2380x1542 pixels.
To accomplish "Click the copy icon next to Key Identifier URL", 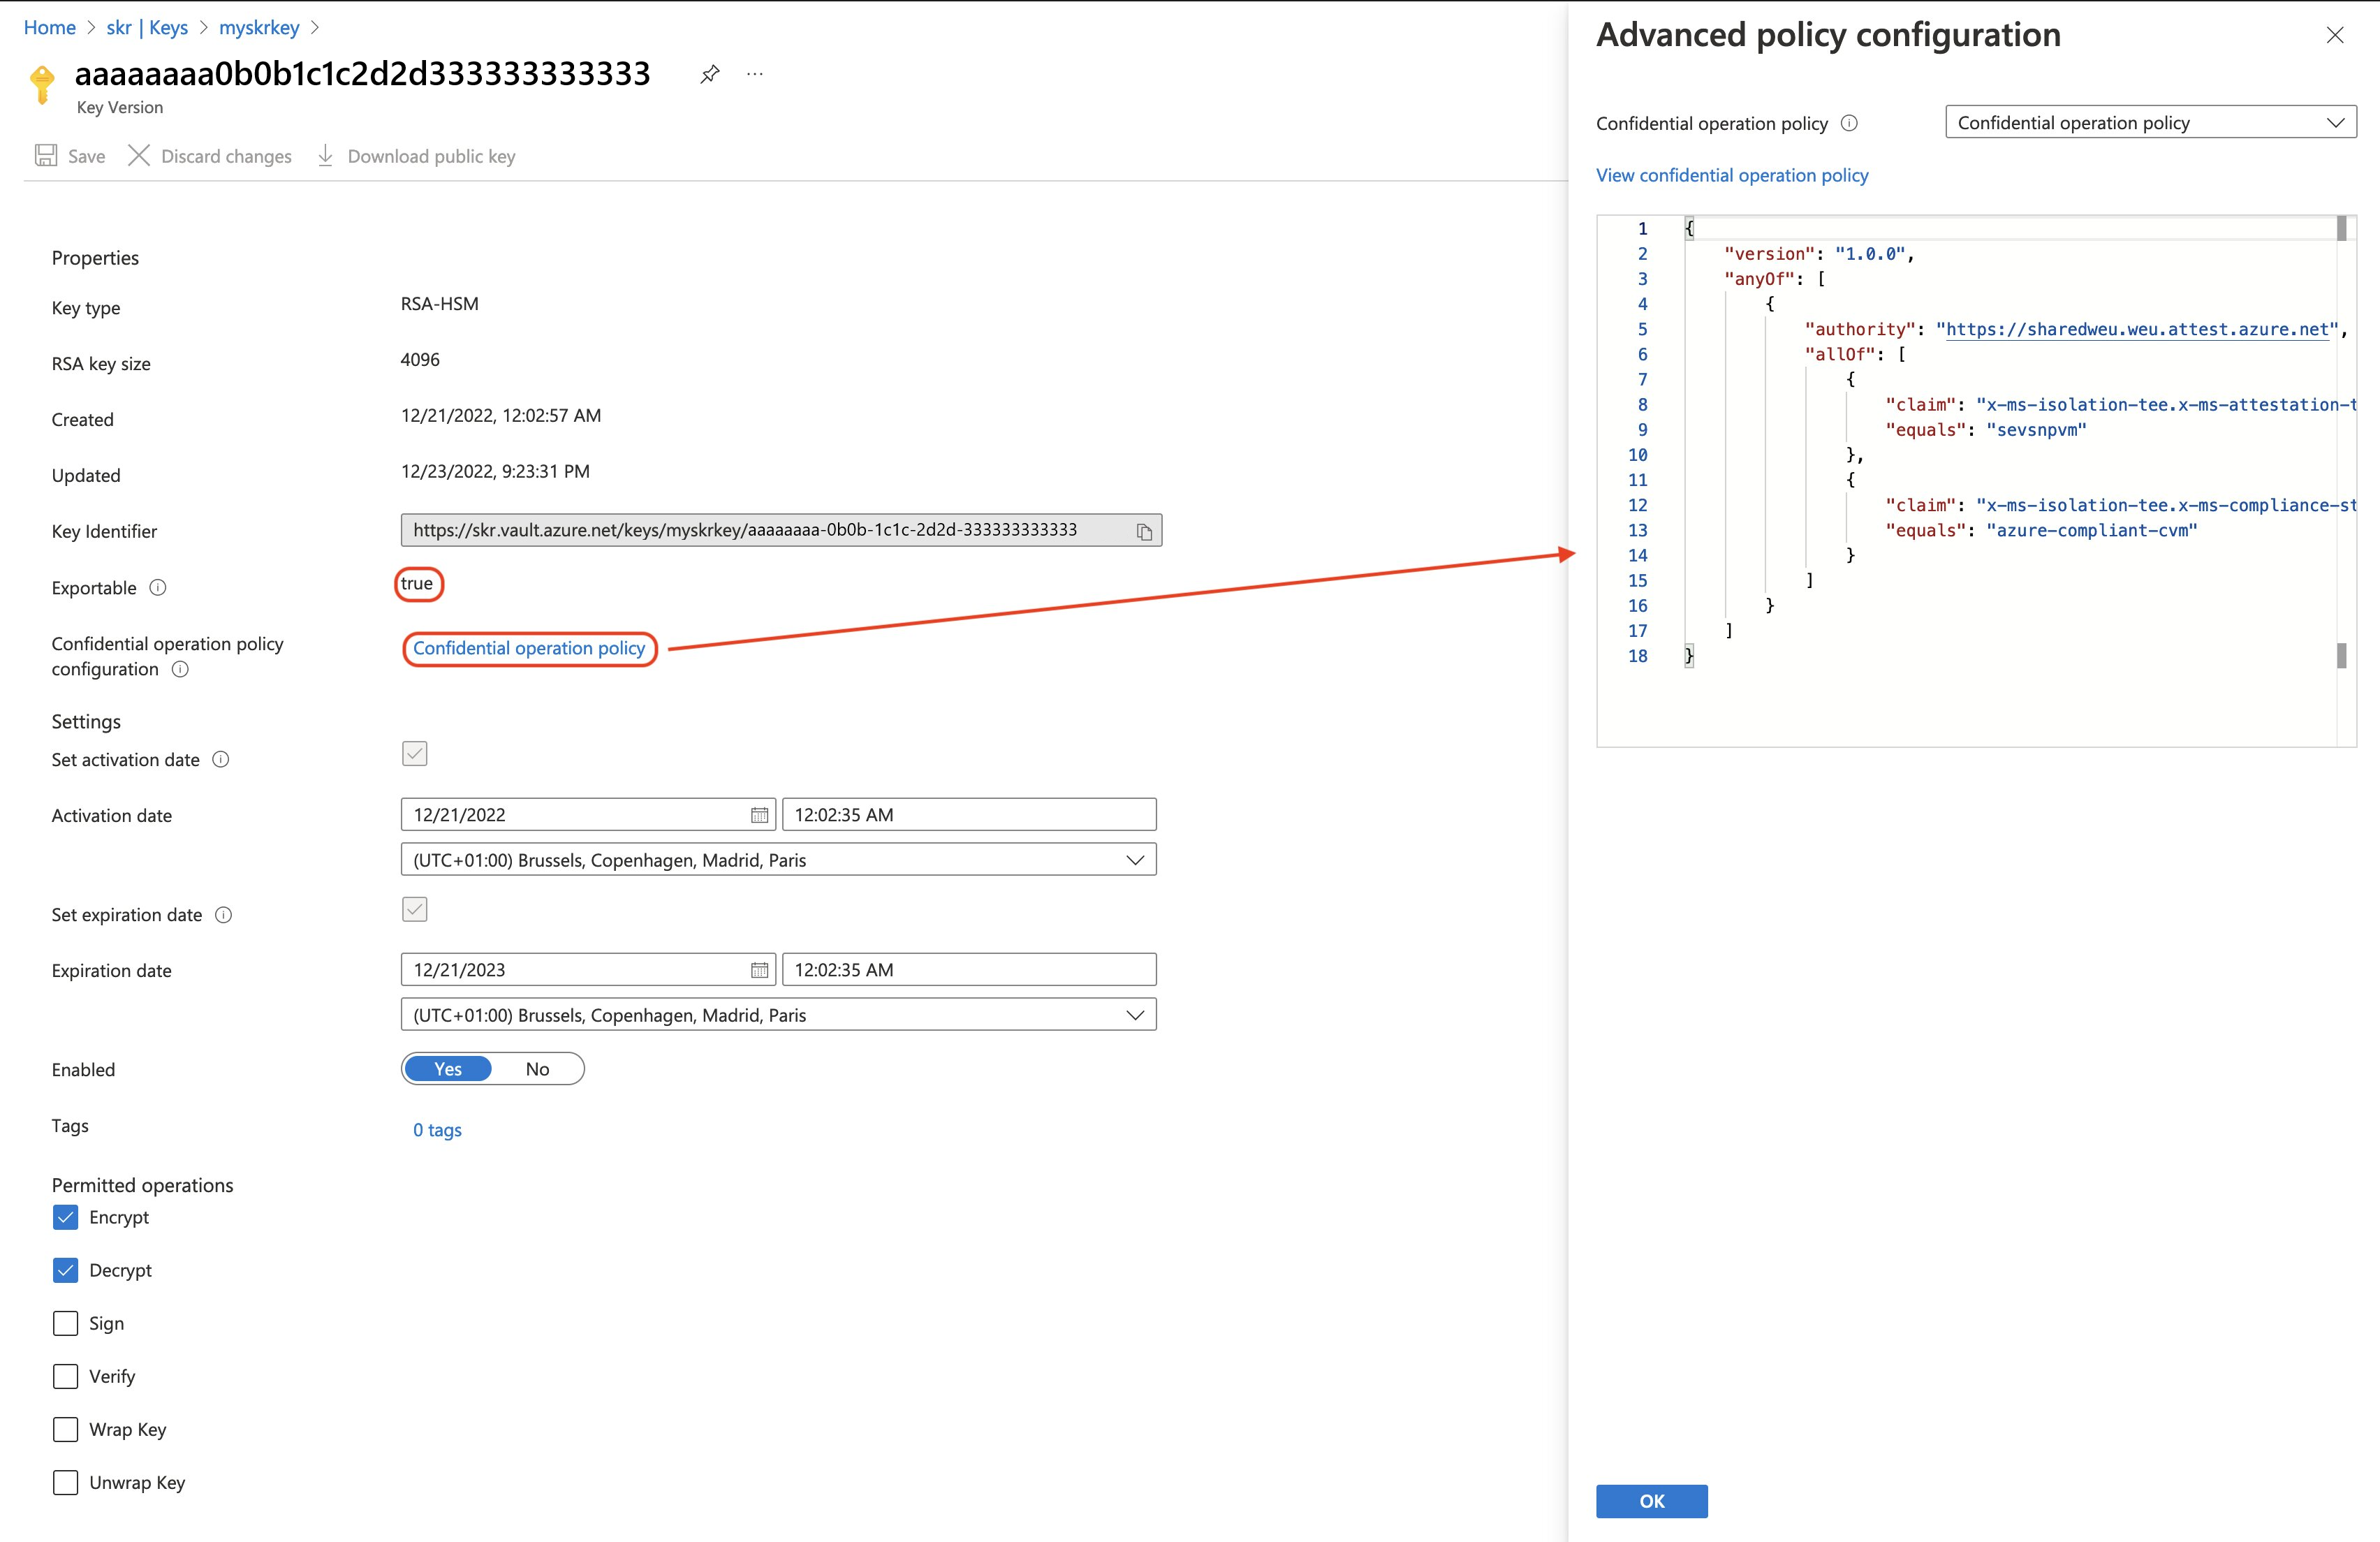I will tap(1145, 529).
